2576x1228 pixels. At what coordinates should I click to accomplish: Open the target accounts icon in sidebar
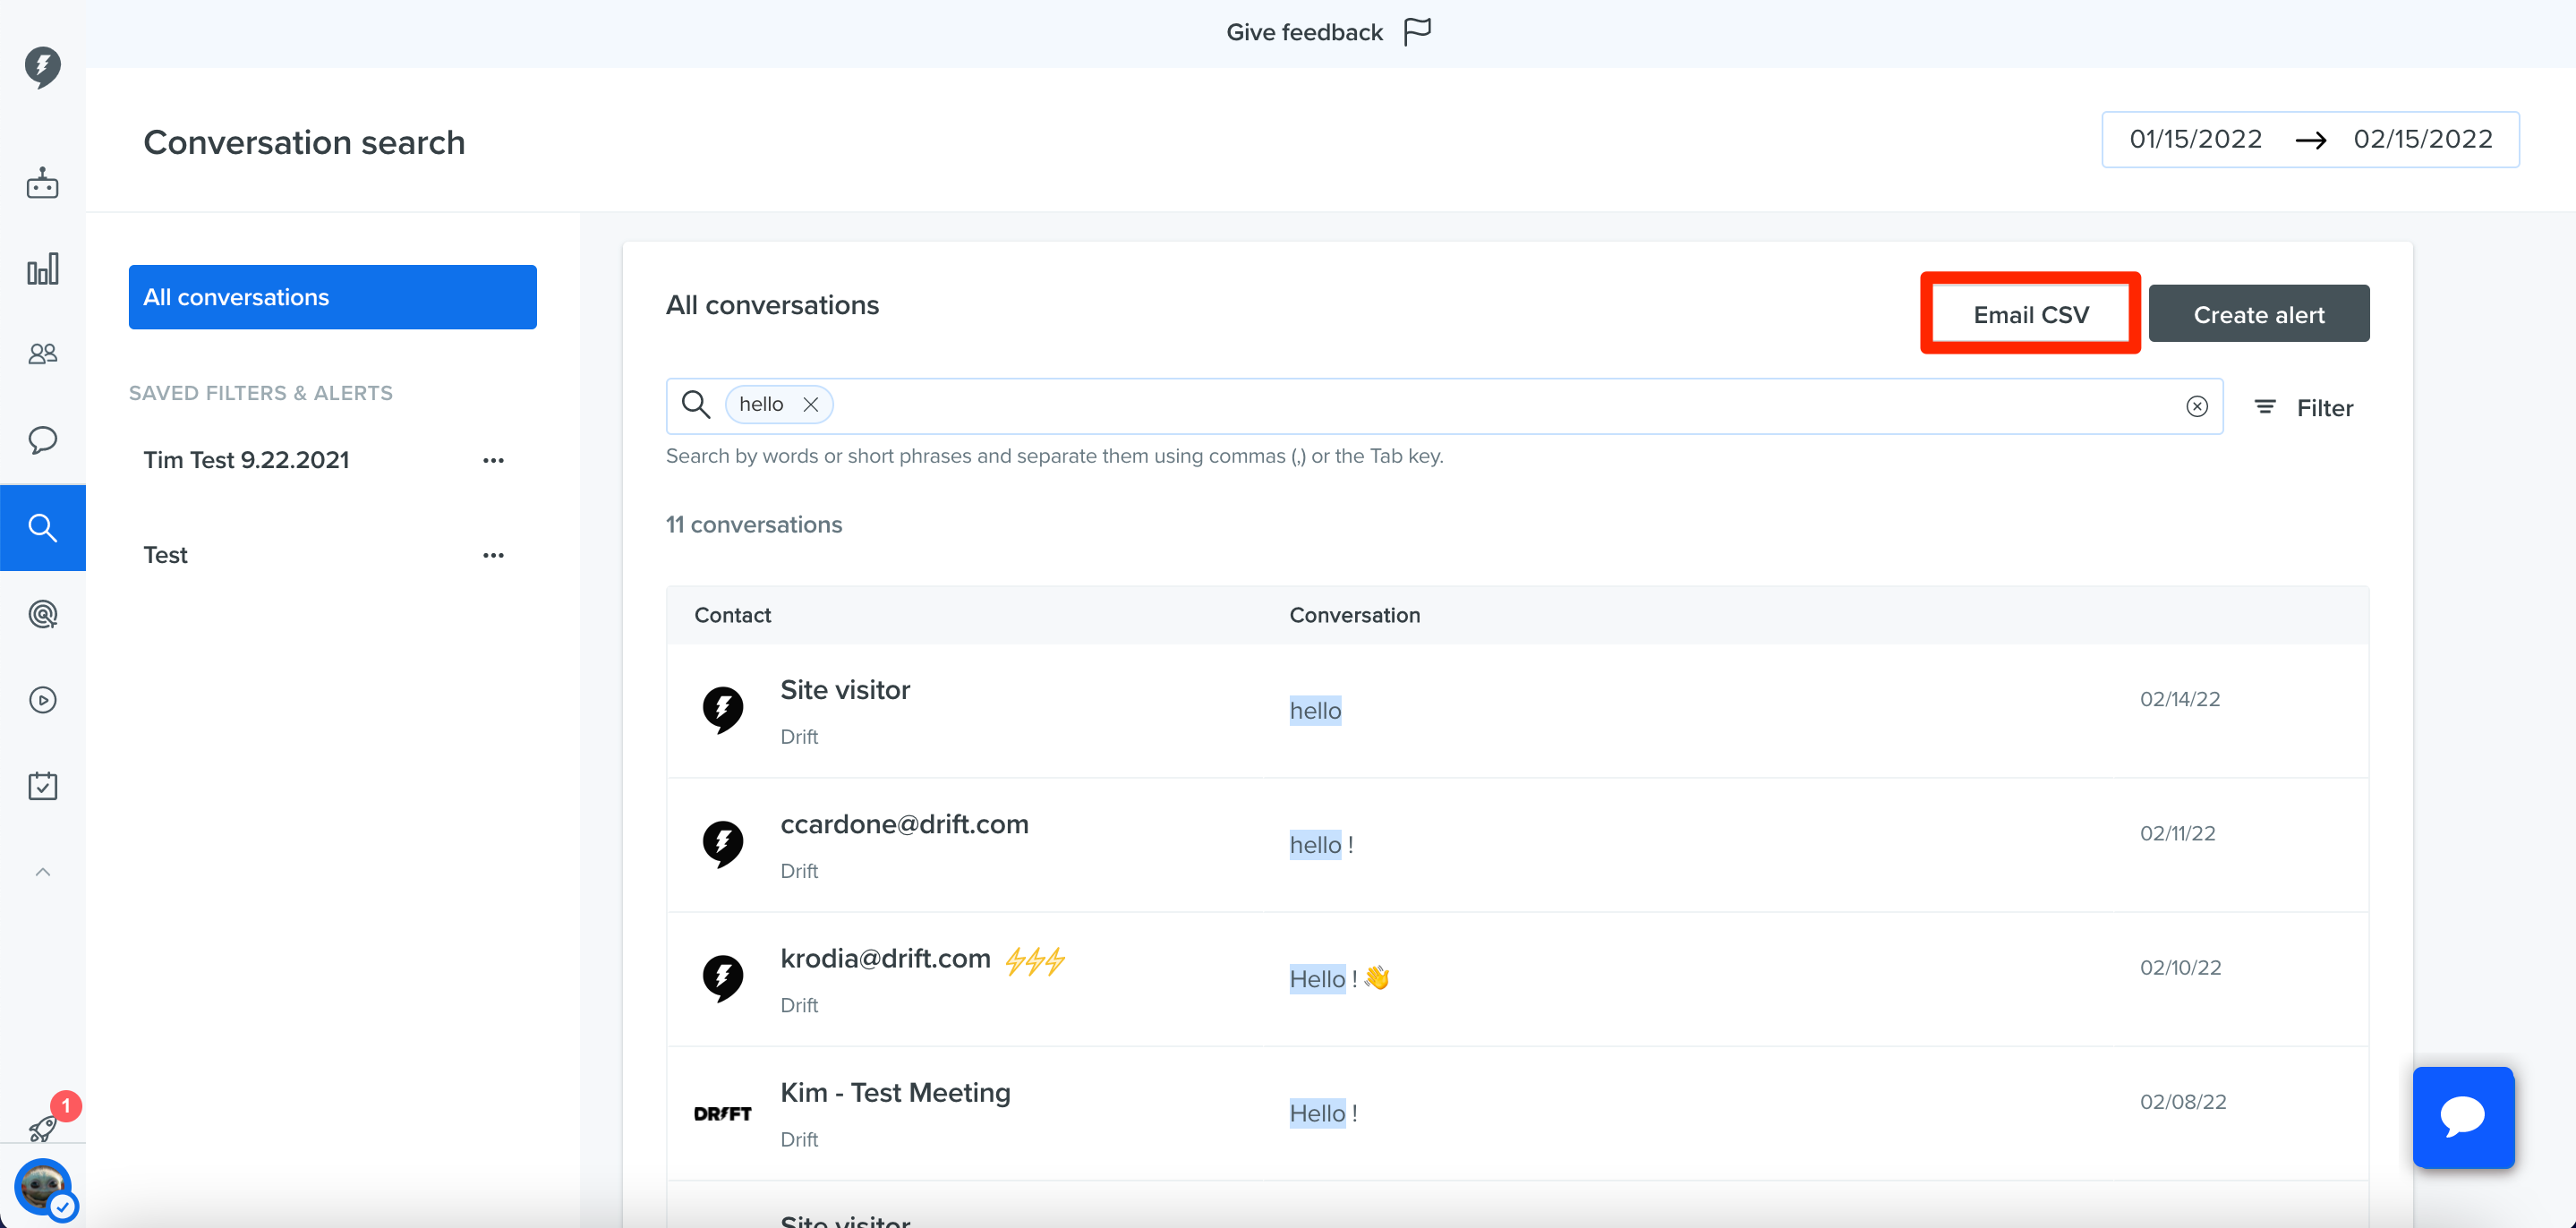tap(42, 614)
